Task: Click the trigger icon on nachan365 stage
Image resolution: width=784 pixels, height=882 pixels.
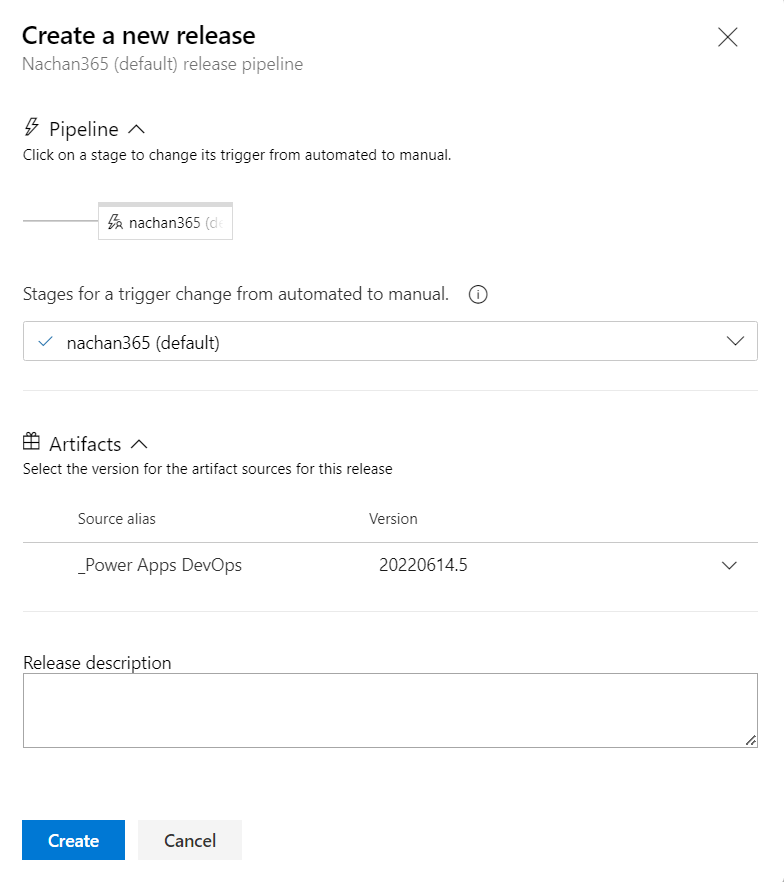Action: click(x=115, y=222)
